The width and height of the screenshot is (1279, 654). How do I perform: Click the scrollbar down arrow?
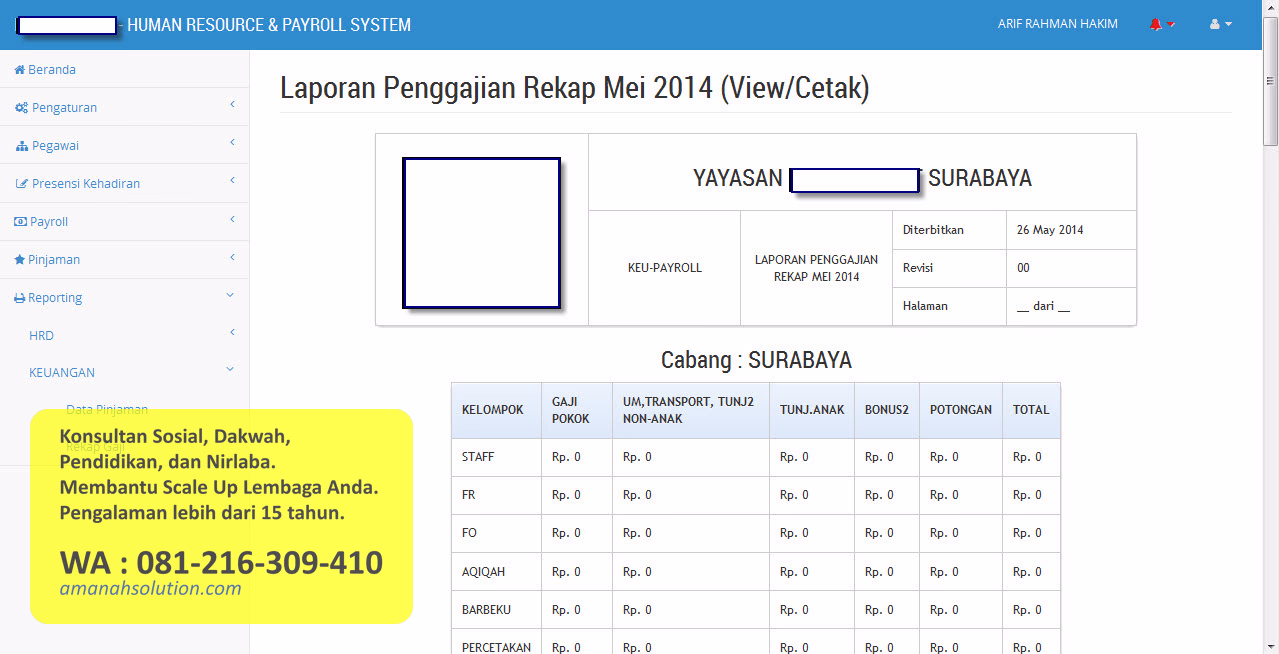pyautogui.click(x=1270, y=646)
